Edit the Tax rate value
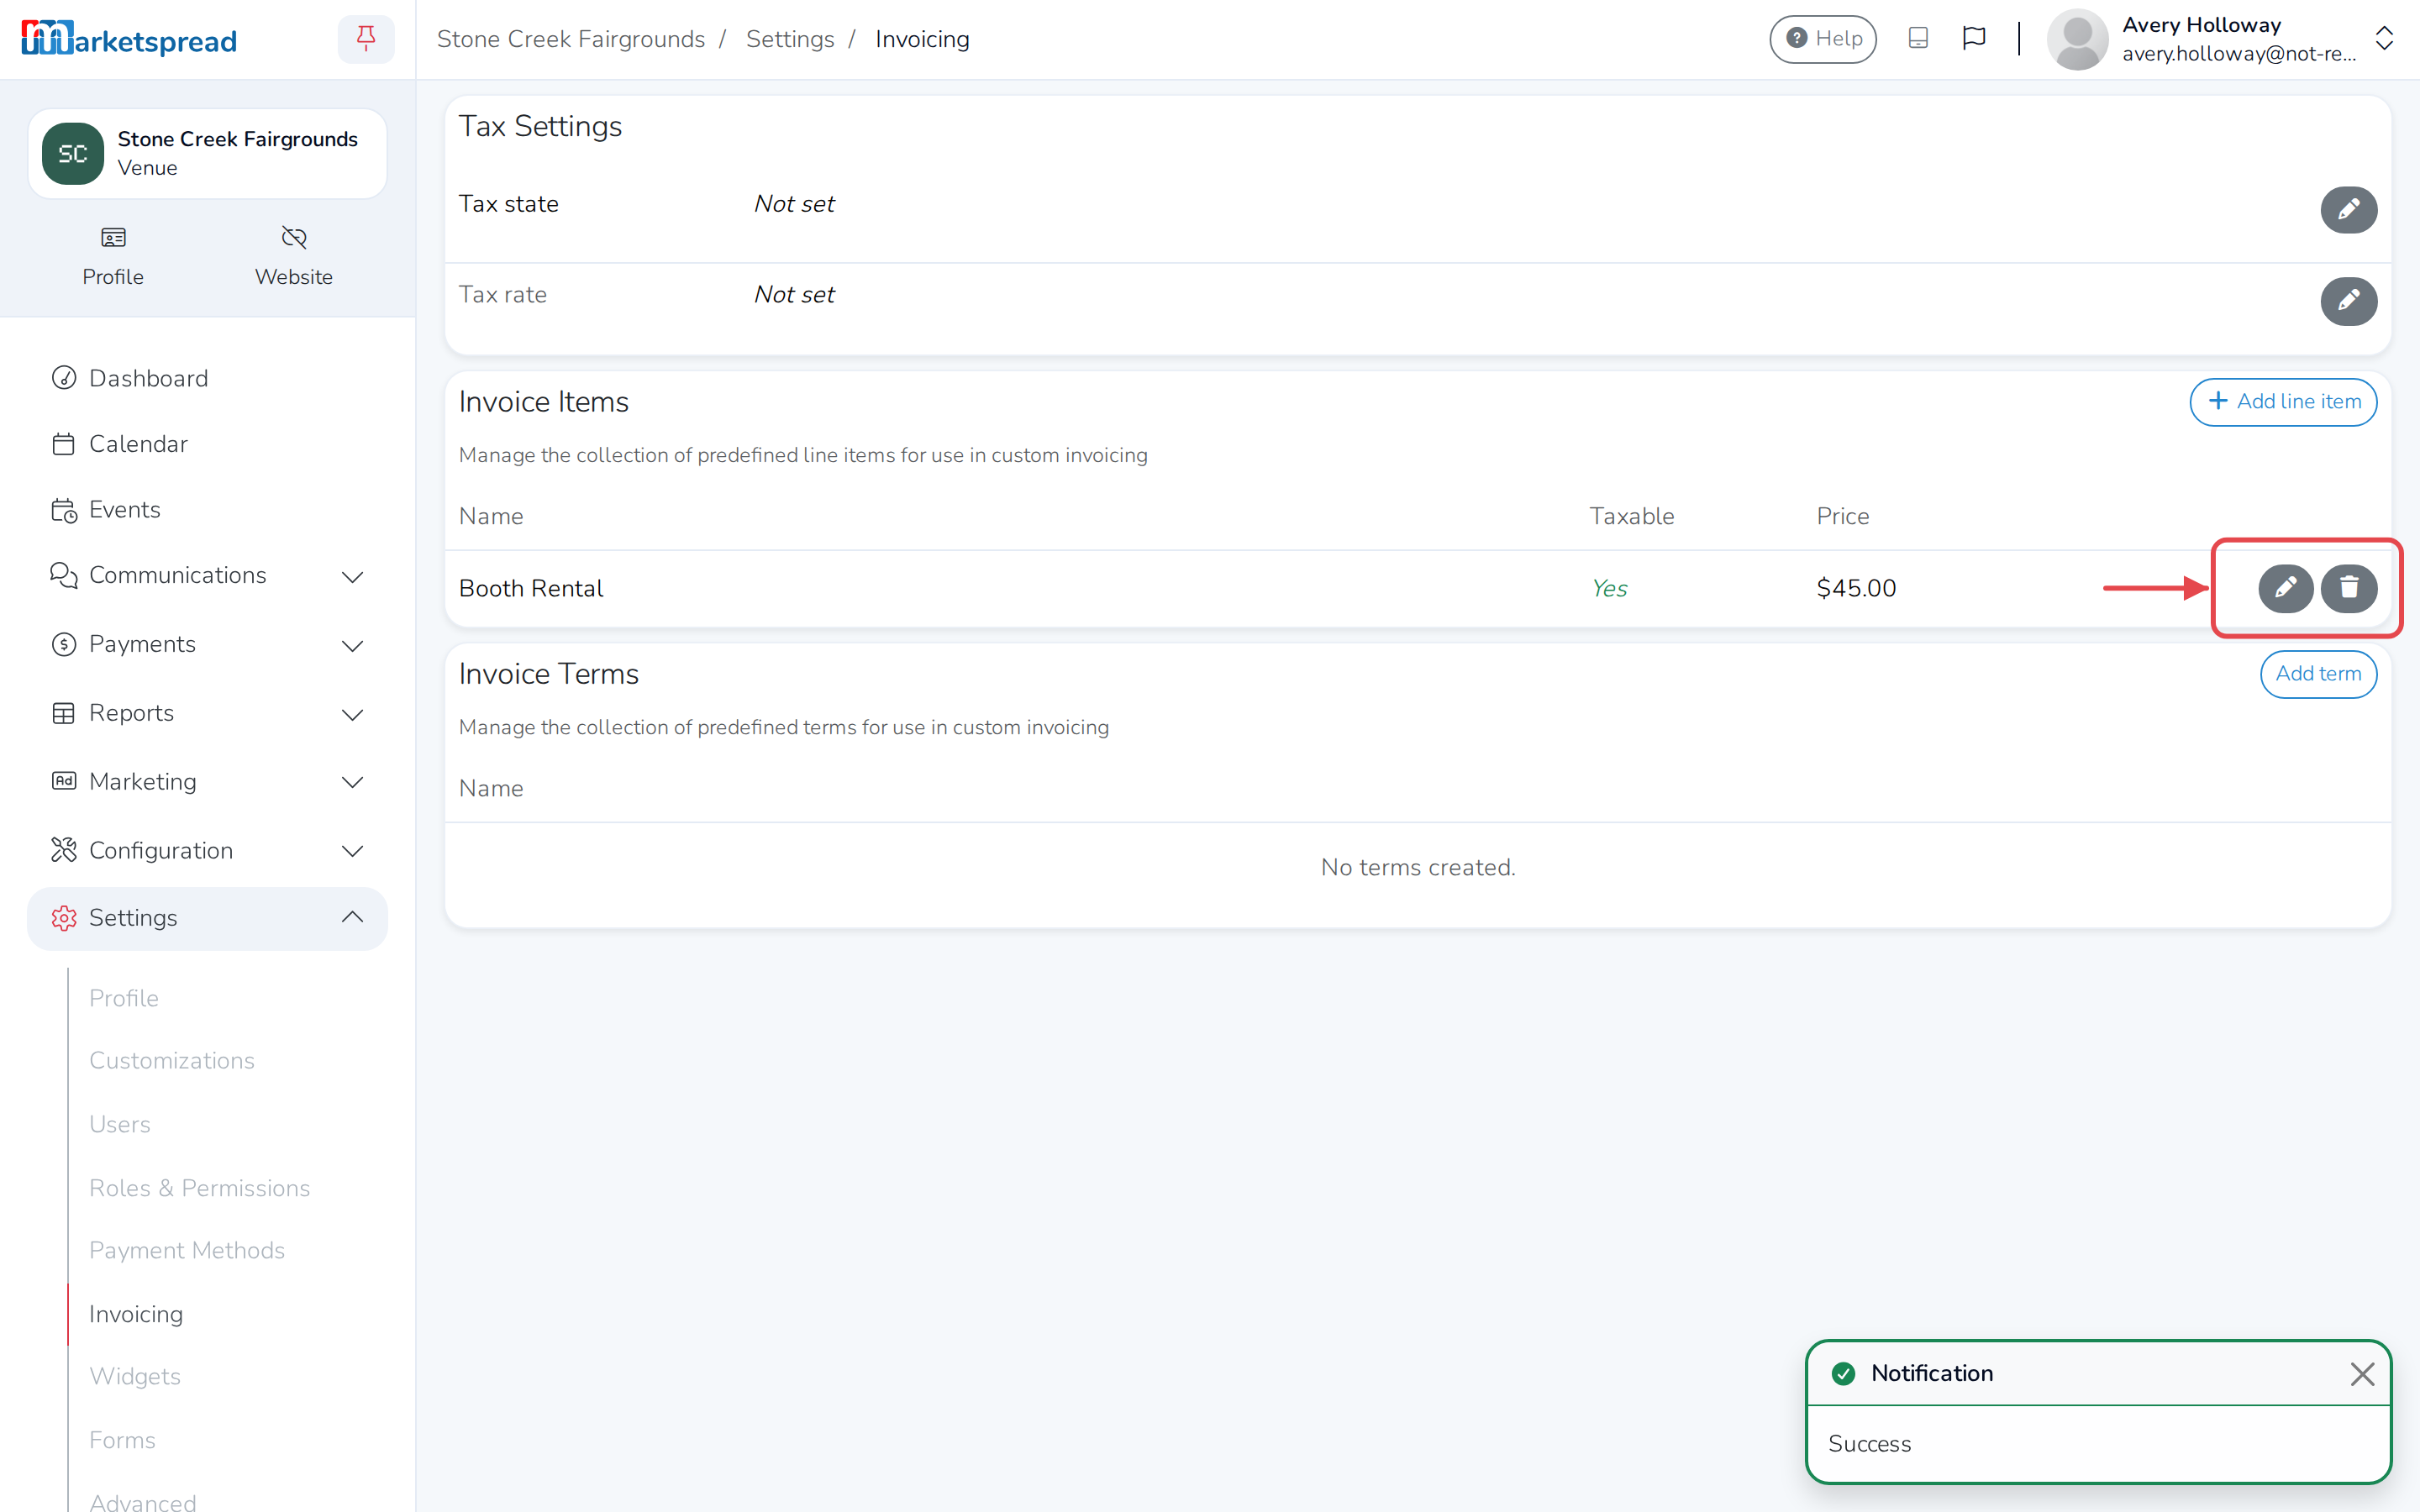This screenshot has width=2420, height=1512. tap(2348, 300)
